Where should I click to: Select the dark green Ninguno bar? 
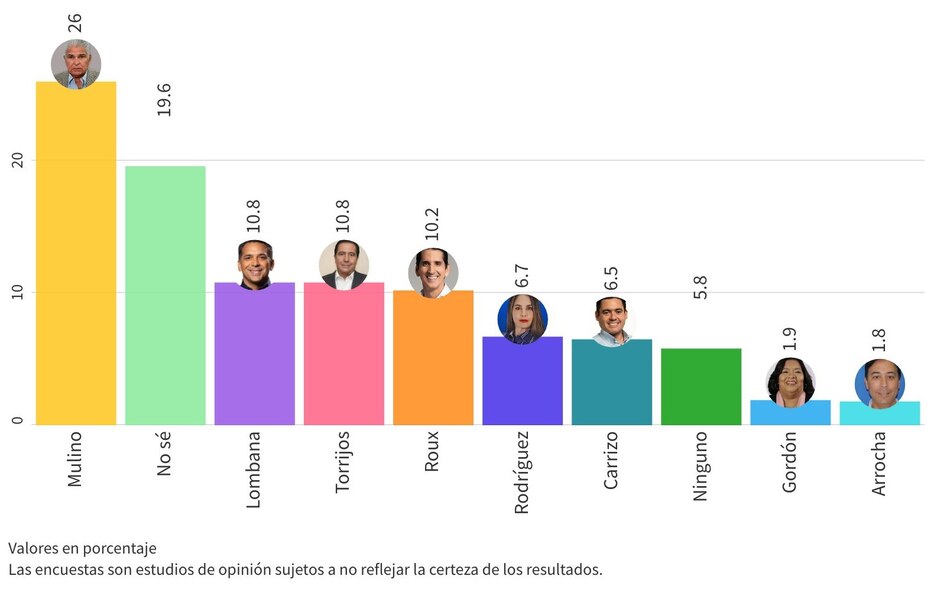701,388
